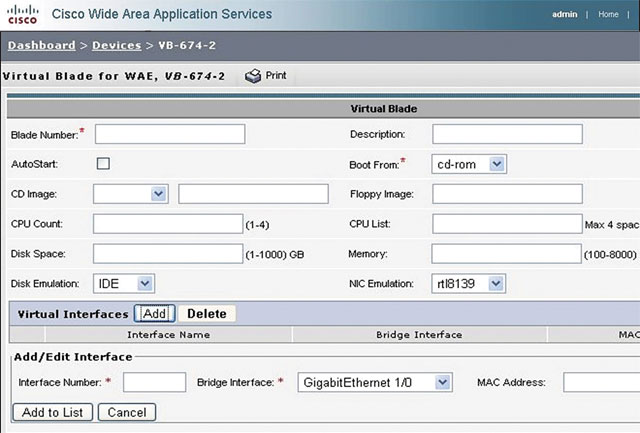Click Delete in Virtual Interfaces
The image size is (640, 433).
pyautogui.click(x=207, y=313)
